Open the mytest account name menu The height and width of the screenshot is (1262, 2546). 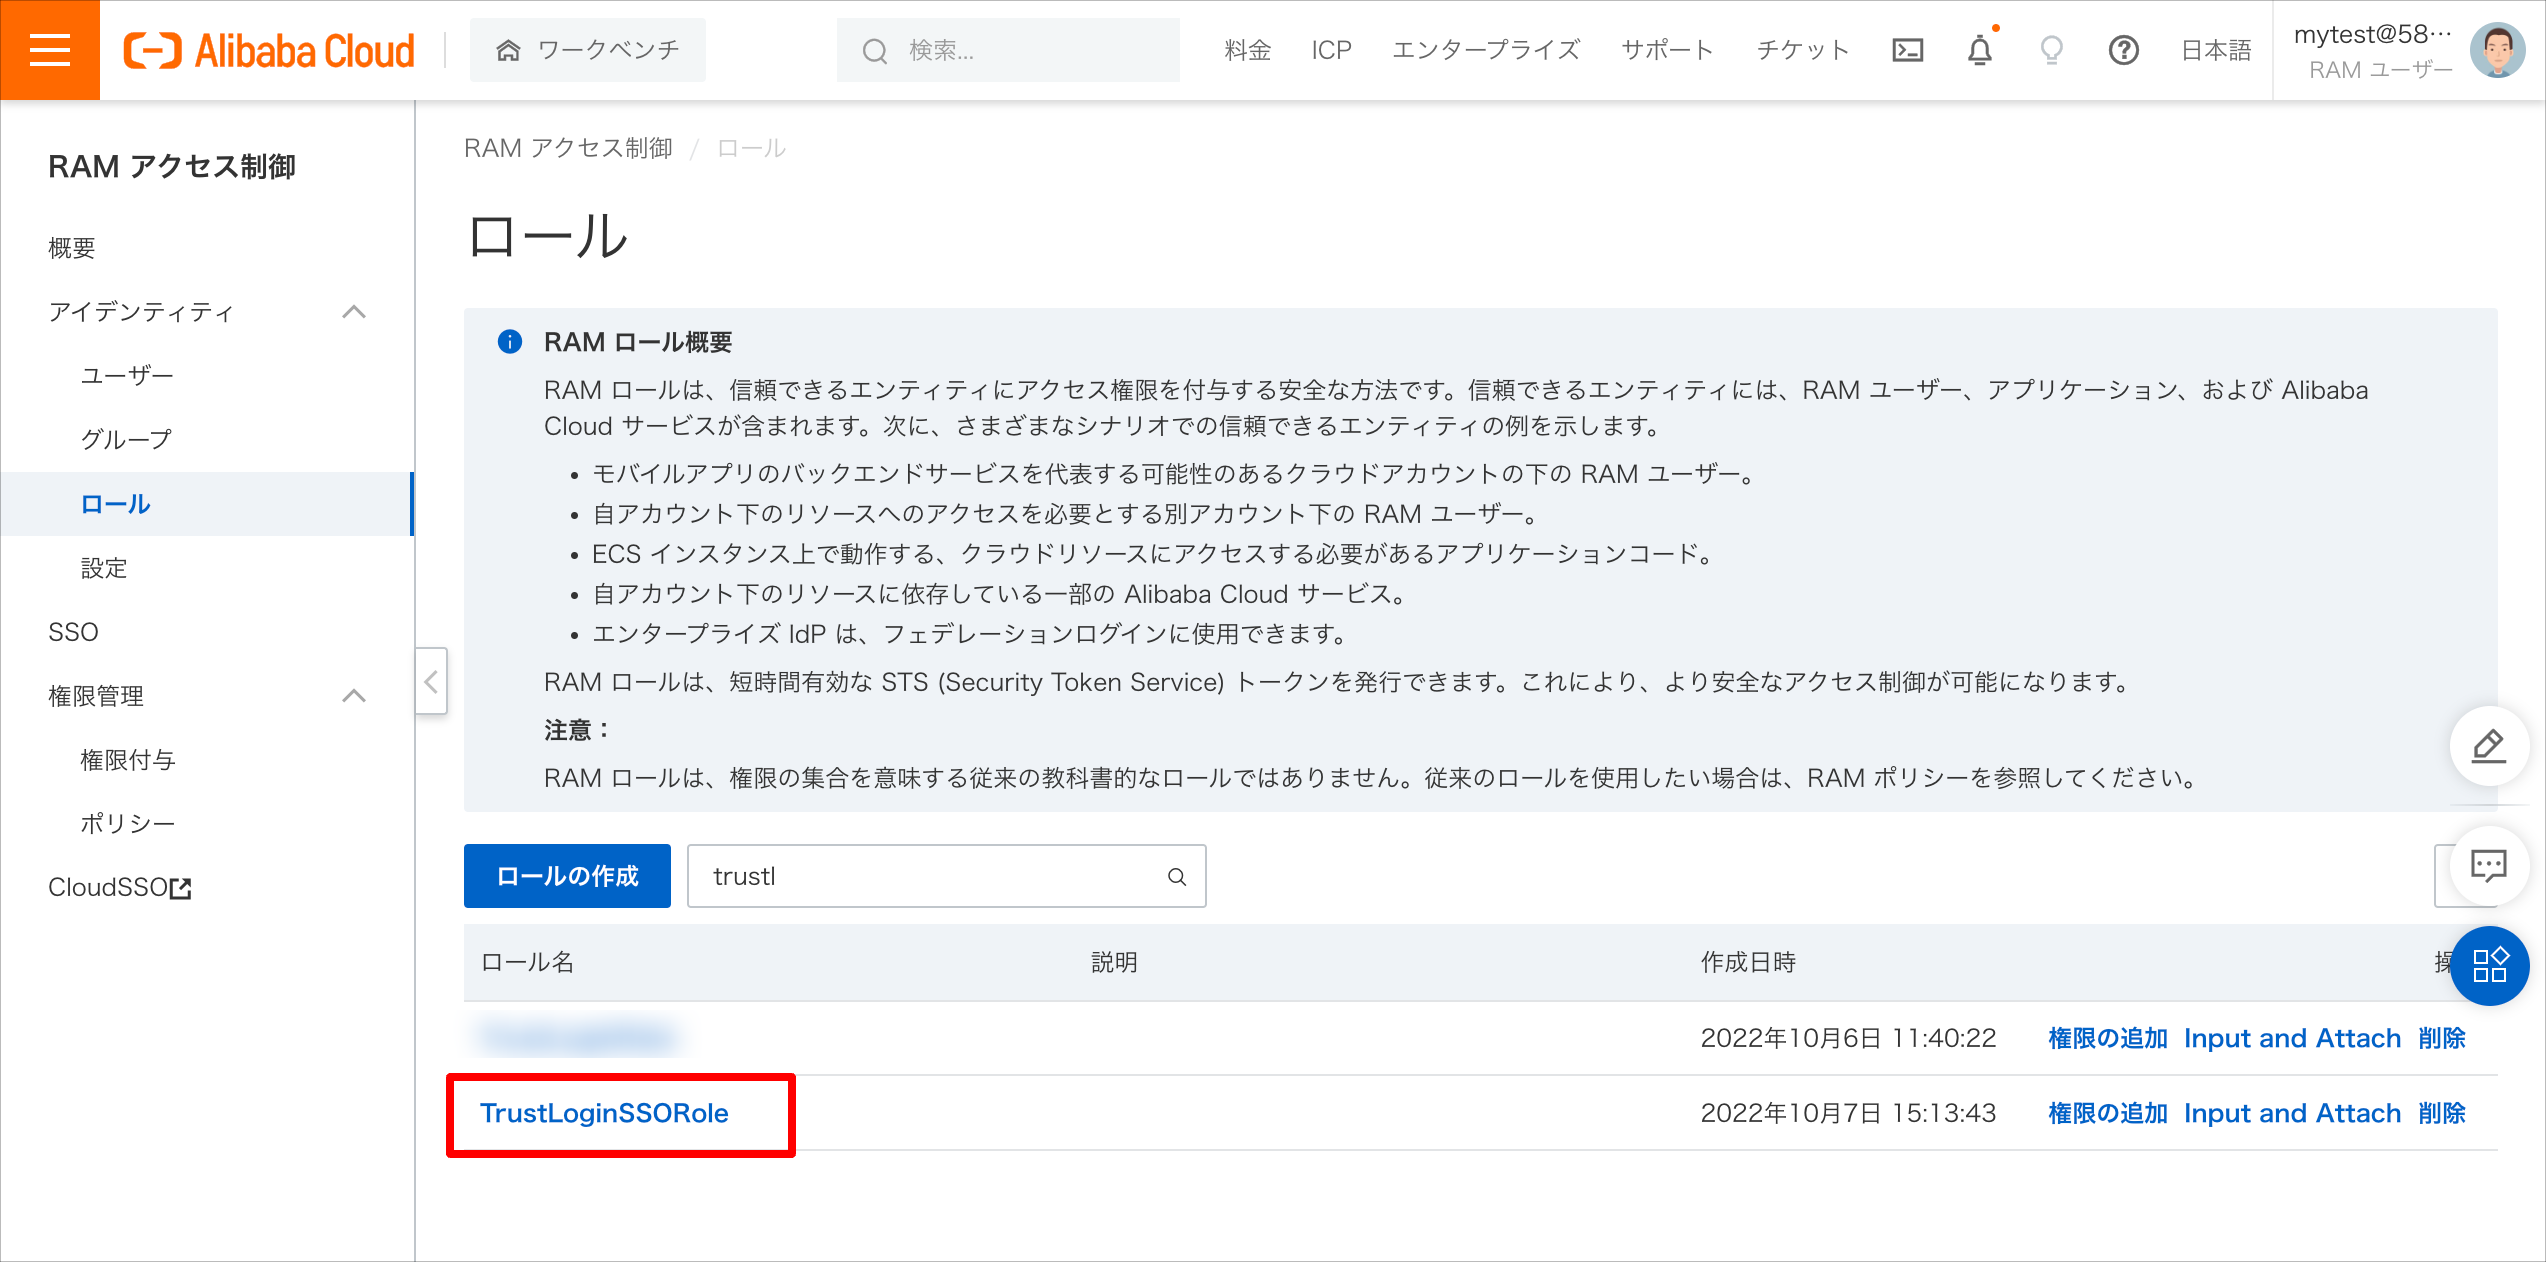click(2373, 35)
